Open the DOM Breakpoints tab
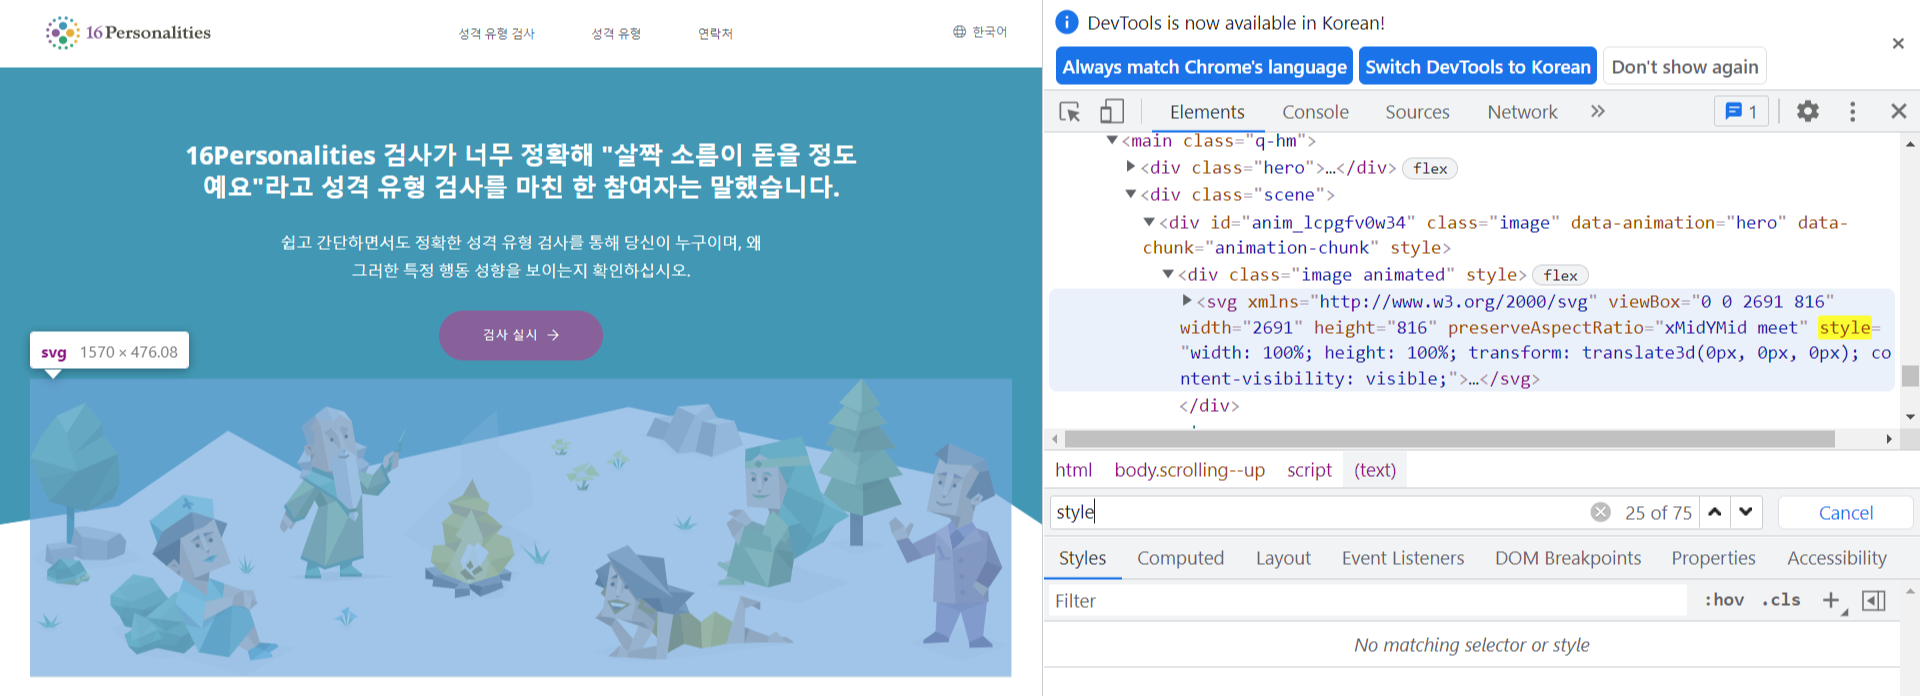The height and width of the screenshot is (696, 1920). point(1568,558)
